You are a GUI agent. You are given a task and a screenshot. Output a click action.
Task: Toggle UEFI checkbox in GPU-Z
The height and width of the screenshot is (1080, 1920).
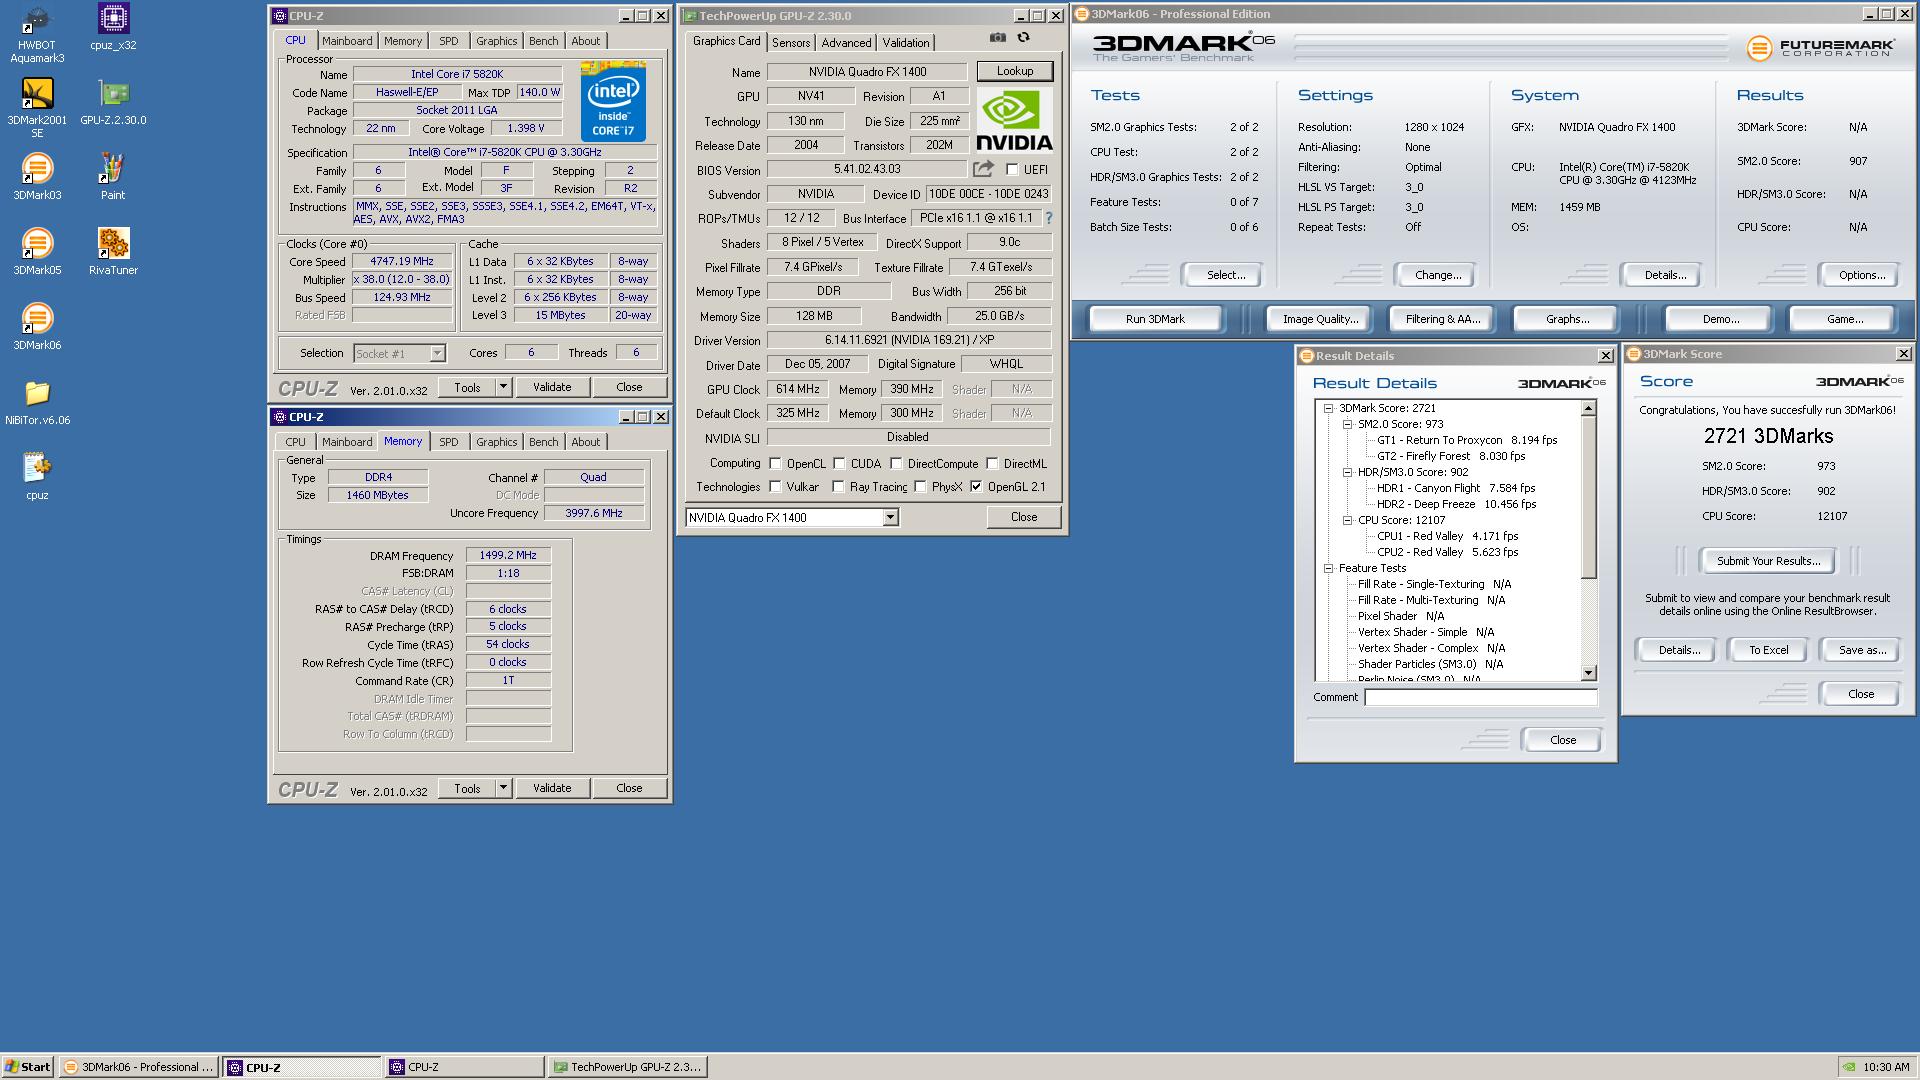point(1012,170)
